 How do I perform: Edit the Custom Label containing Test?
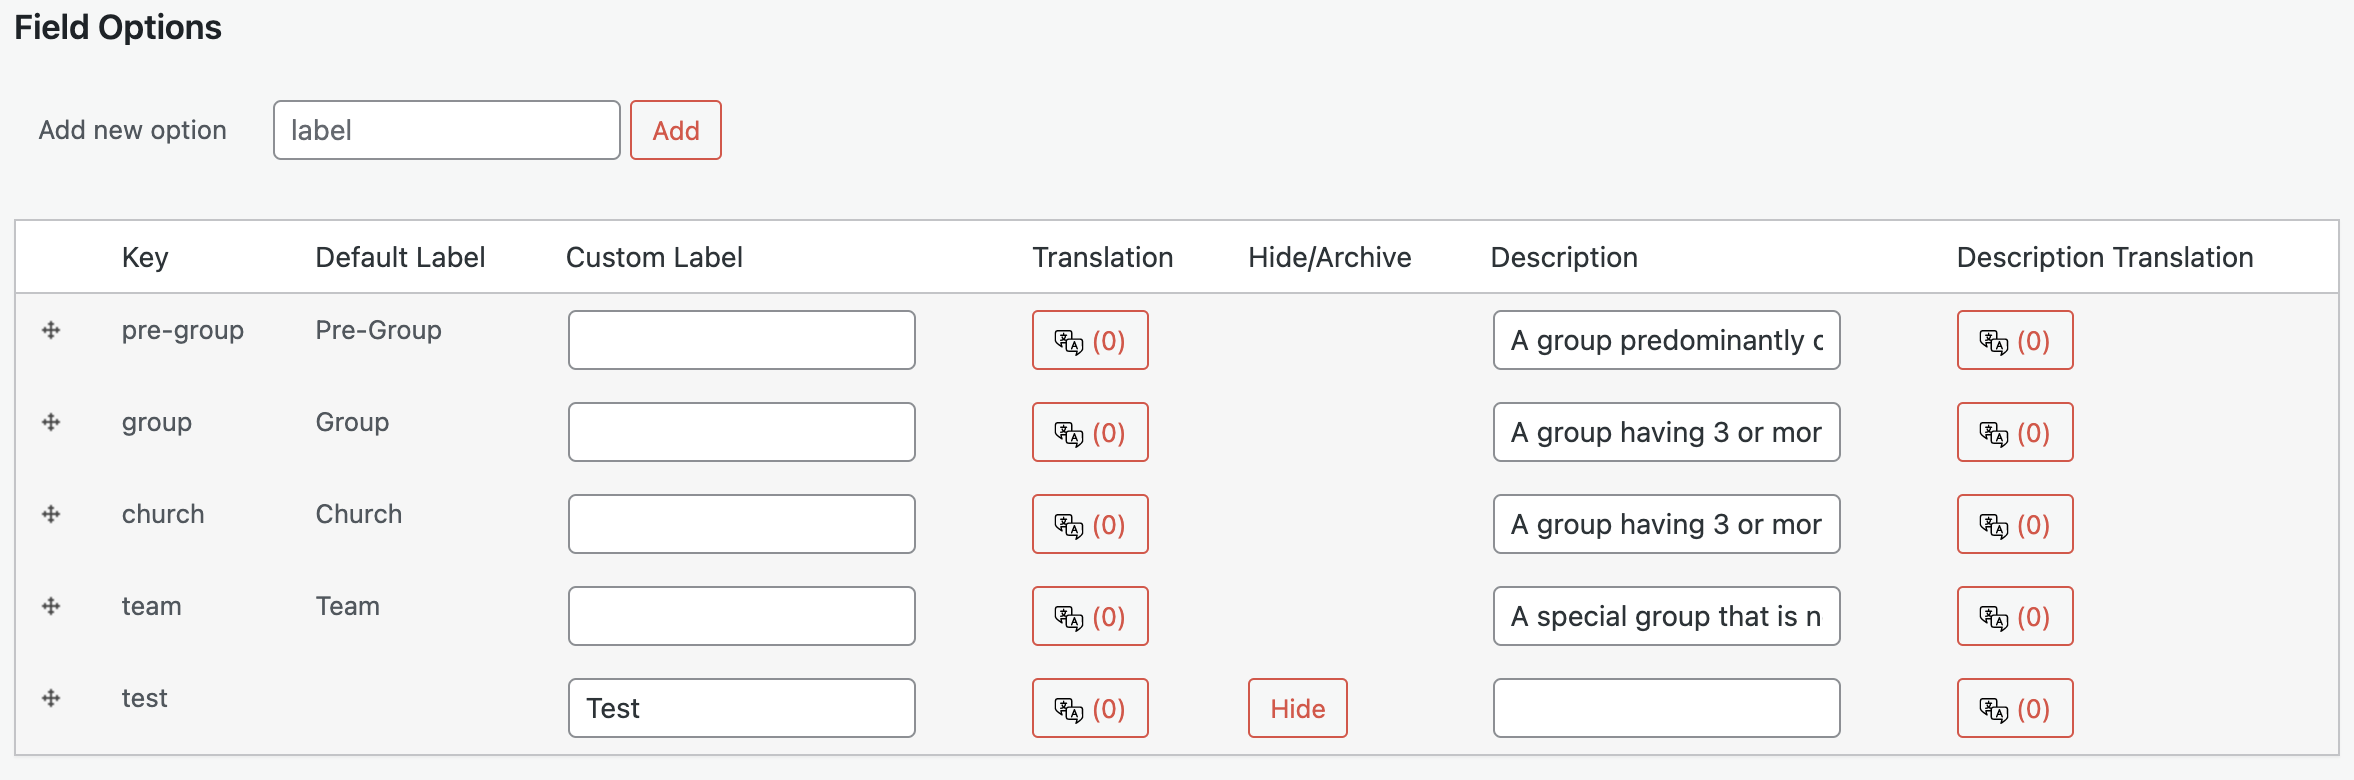741,708
